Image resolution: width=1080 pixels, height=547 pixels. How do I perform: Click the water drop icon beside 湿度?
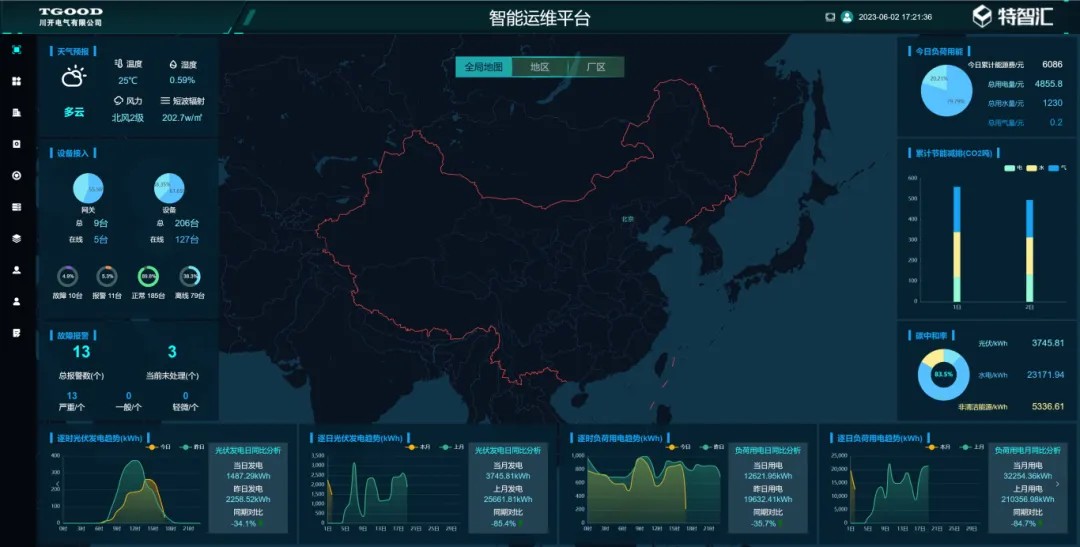173,64
